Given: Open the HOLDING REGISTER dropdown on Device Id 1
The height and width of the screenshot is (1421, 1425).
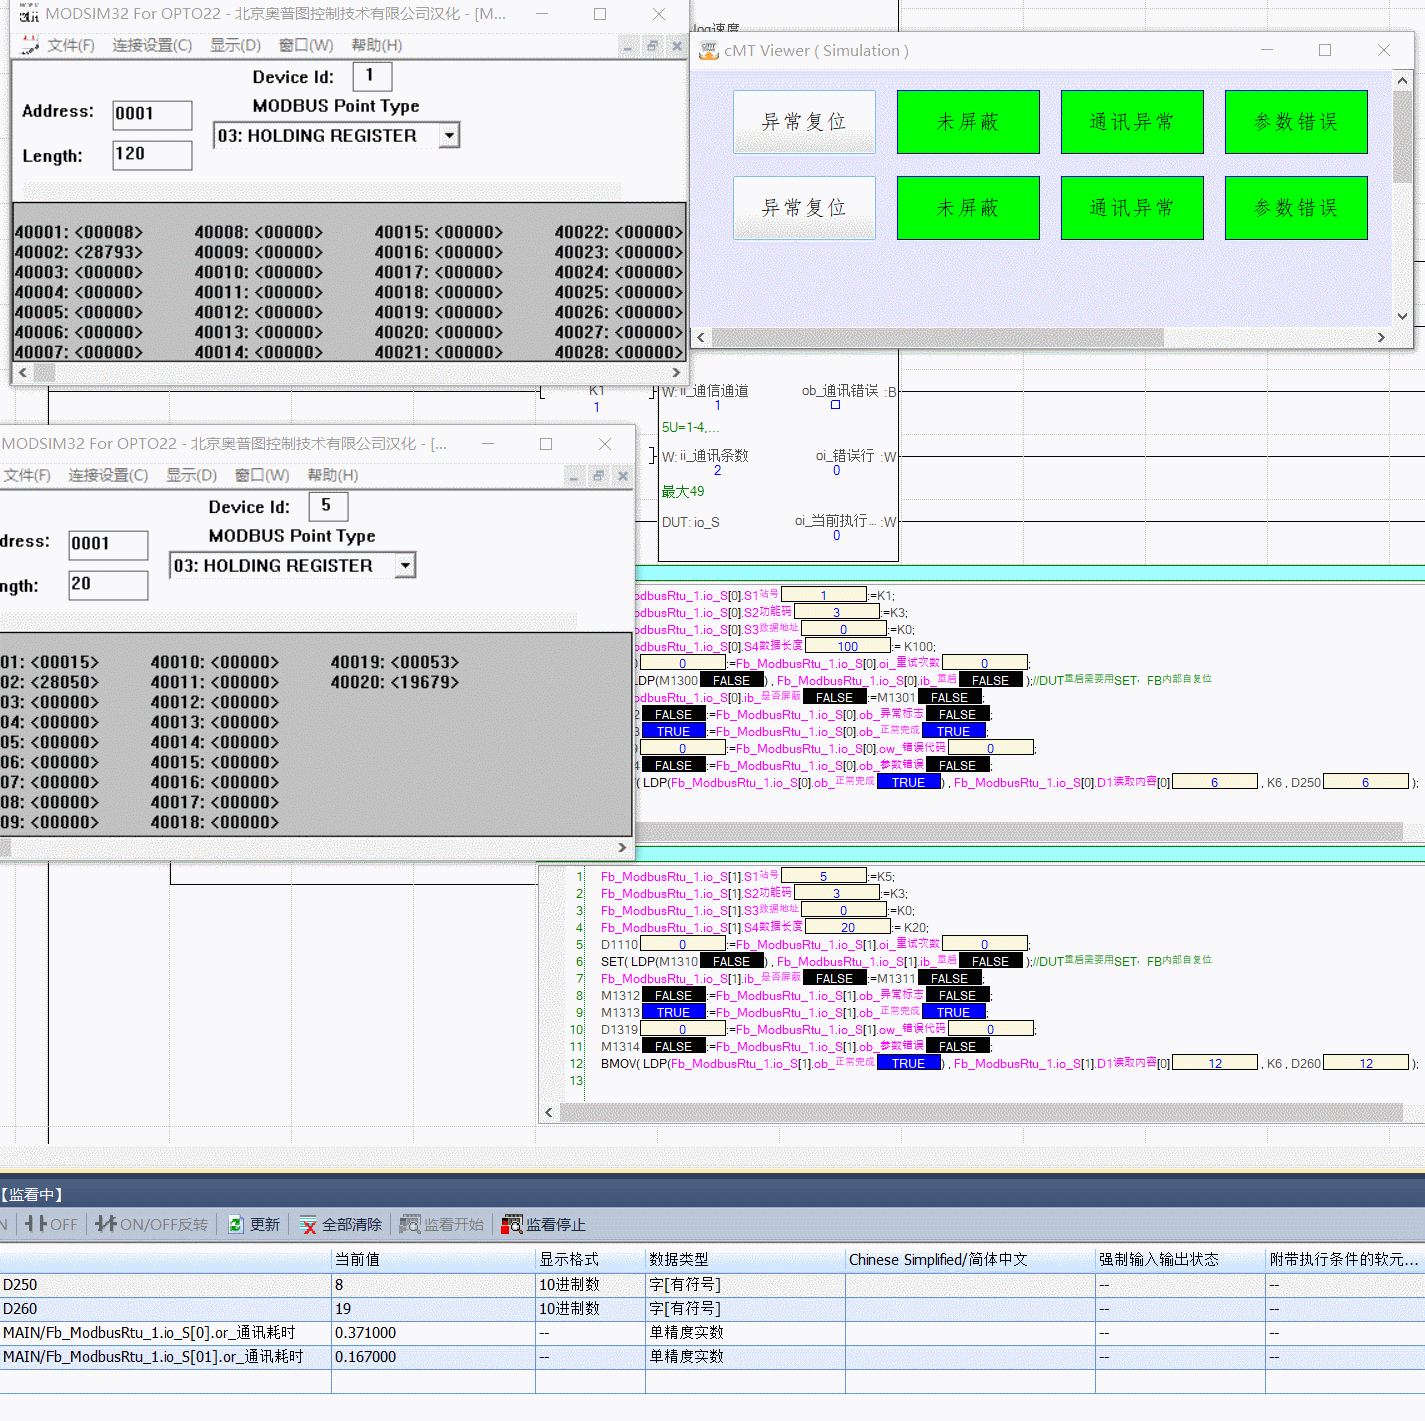Looking at the screenshot, I should tap(450, 135).
